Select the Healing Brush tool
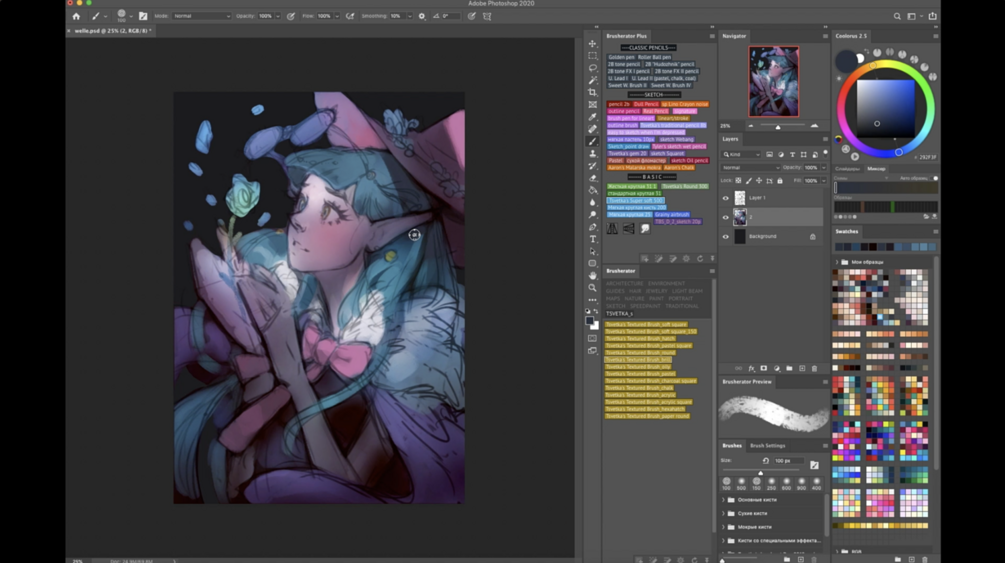The height and width of the screenshot is (563, 1005). click(592, 129)
